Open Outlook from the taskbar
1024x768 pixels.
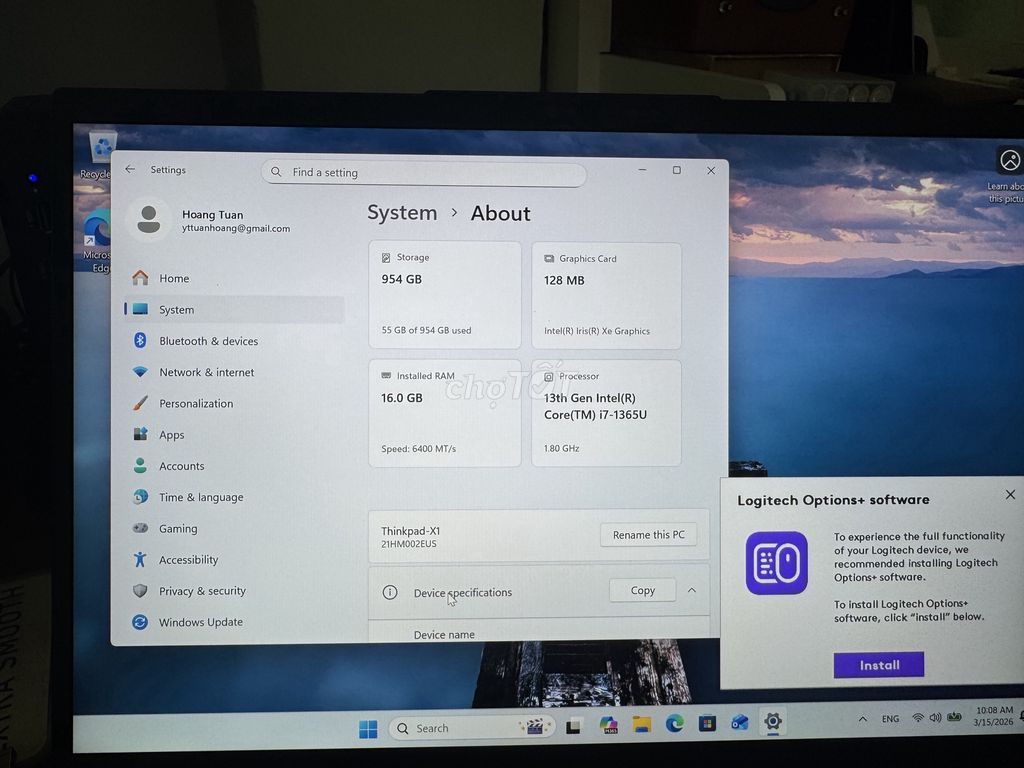tap(740, 722)
